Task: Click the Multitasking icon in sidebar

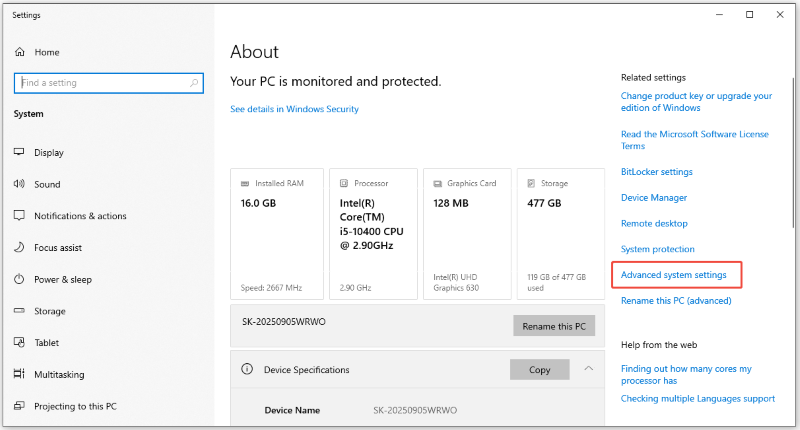Action: point(19,374)
